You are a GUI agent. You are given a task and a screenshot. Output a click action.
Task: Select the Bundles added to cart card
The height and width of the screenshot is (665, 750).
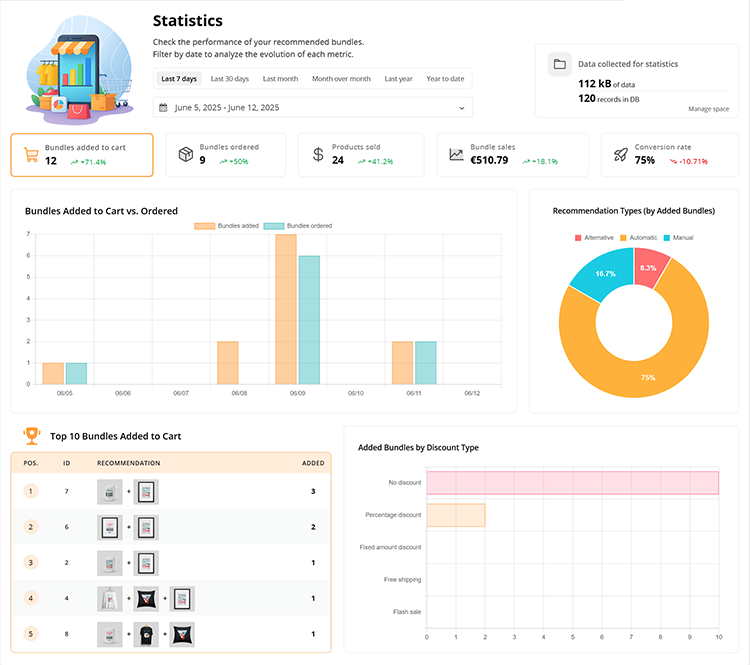(x=82, y=155)
